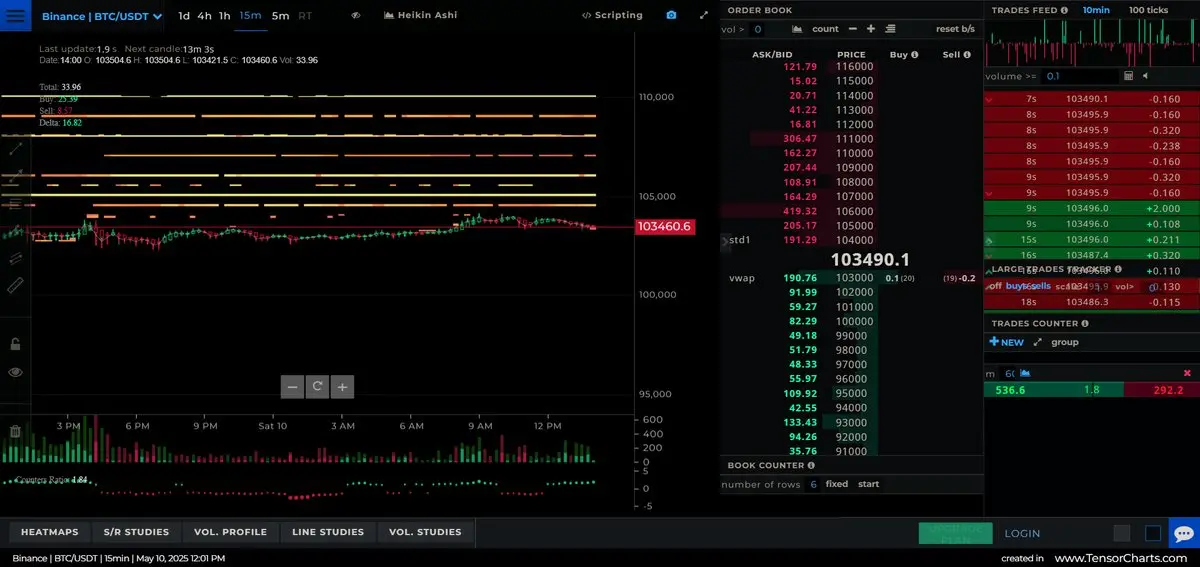The height and width of the screenshot is (567, 1200).
Task: Open the S/R STUDIES panel
Action: 136,532
